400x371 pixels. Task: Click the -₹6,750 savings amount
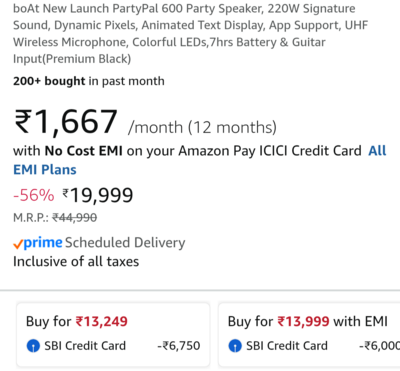point(179,346)
